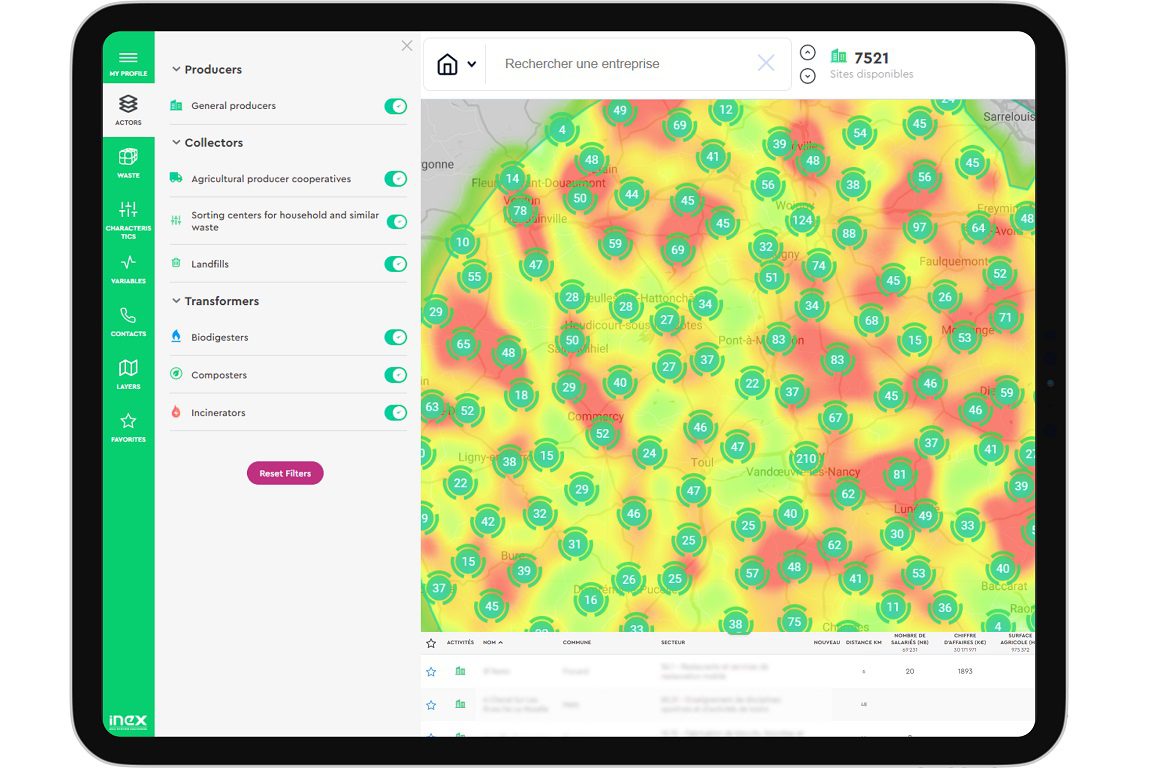The image size is (1174, 768).
Task: Disable the General producers toggle
Action: (397, 105)
